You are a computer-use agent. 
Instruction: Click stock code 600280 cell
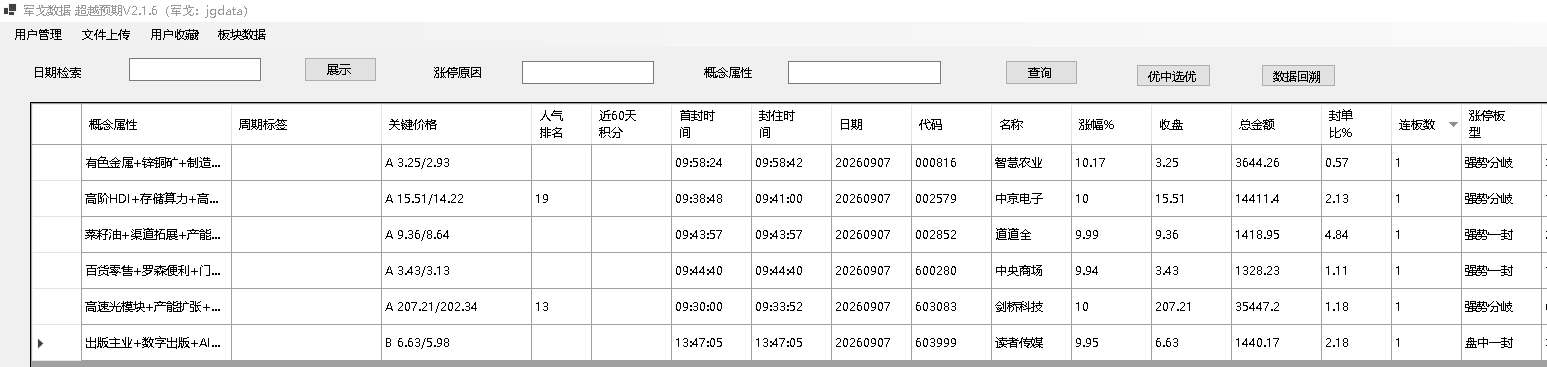951,270
